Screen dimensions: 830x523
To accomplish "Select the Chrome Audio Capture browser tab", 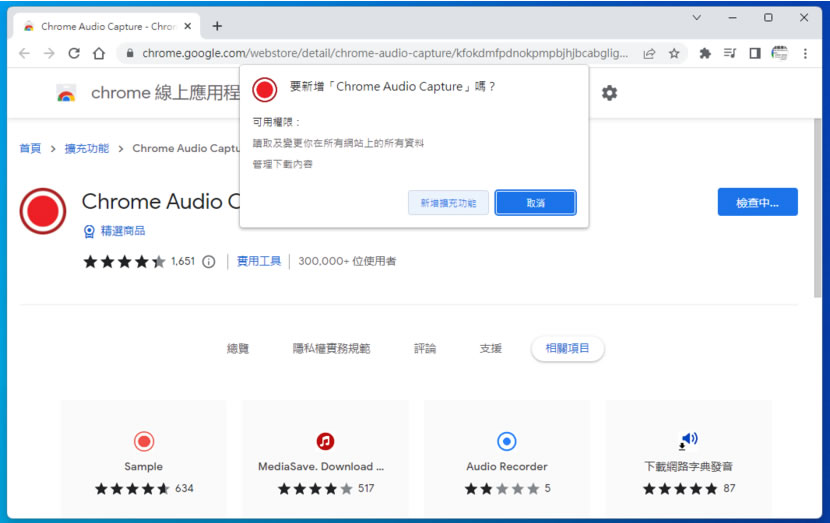I will tap(105, 26).
